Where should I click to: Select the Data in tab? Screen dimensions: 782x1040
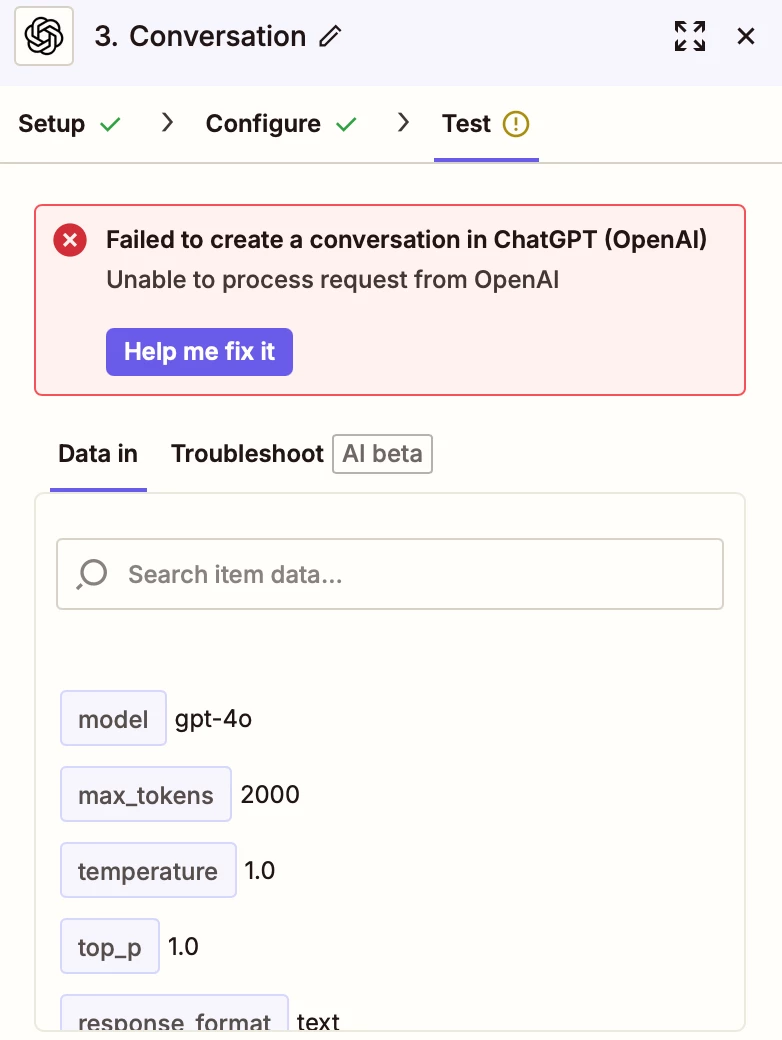[x=98, y=454]
